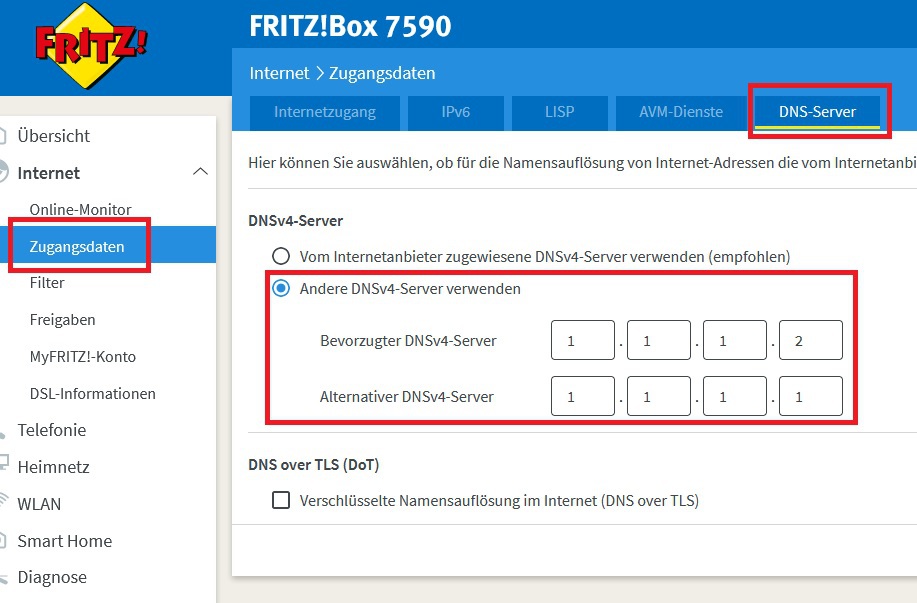The width and height of the screenshot is (917, 603).
Task: Open the Übersicht menu entry
Action: (53, 136)
